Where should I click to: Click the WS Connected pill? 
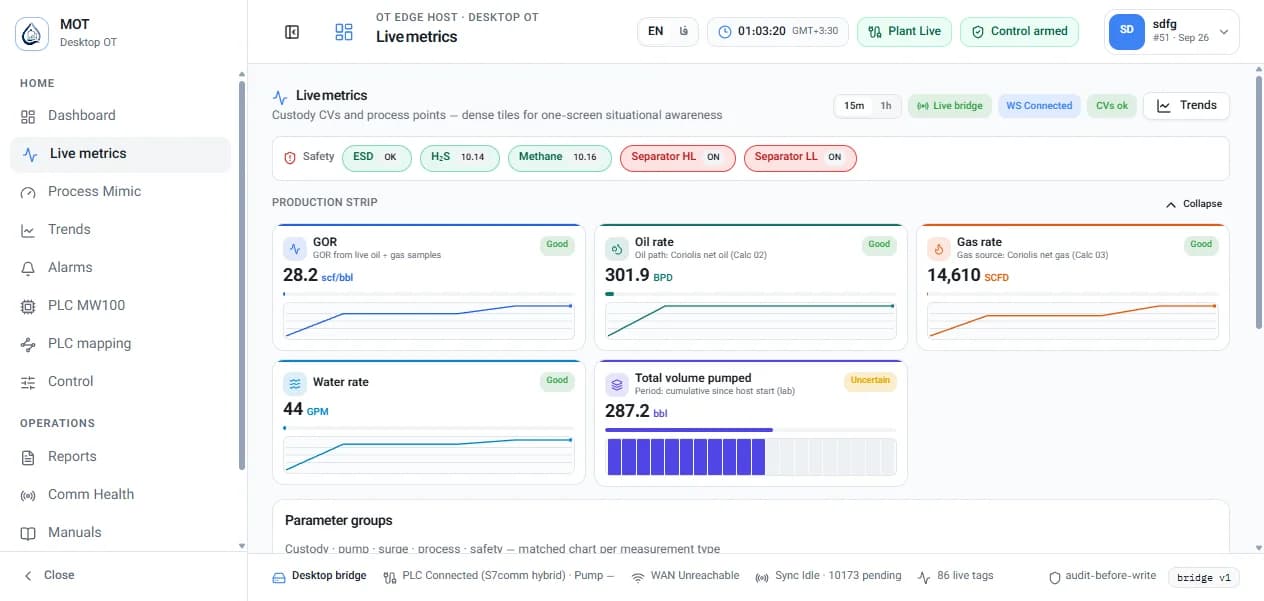[1039, 106]
